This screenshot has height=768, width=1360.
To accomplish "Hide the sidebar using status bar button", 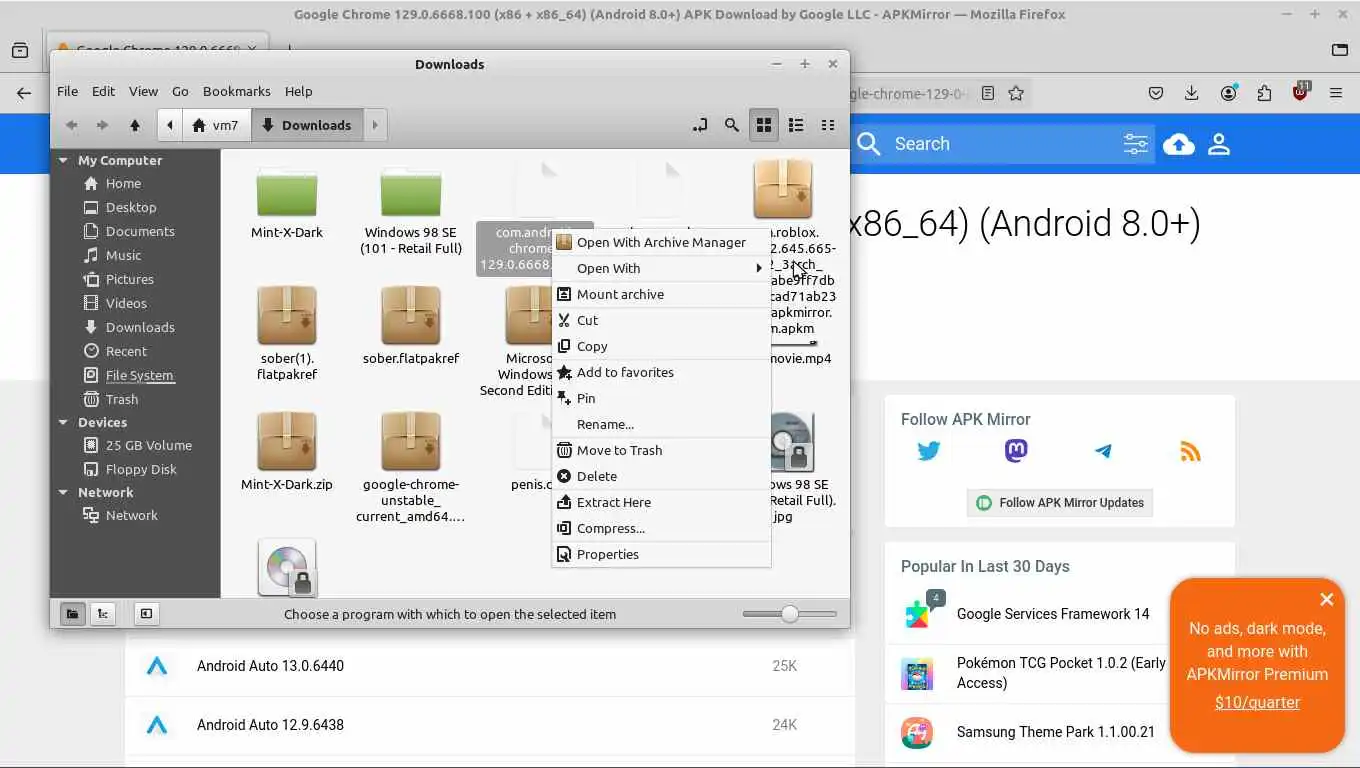I will [x=146, y=614].
